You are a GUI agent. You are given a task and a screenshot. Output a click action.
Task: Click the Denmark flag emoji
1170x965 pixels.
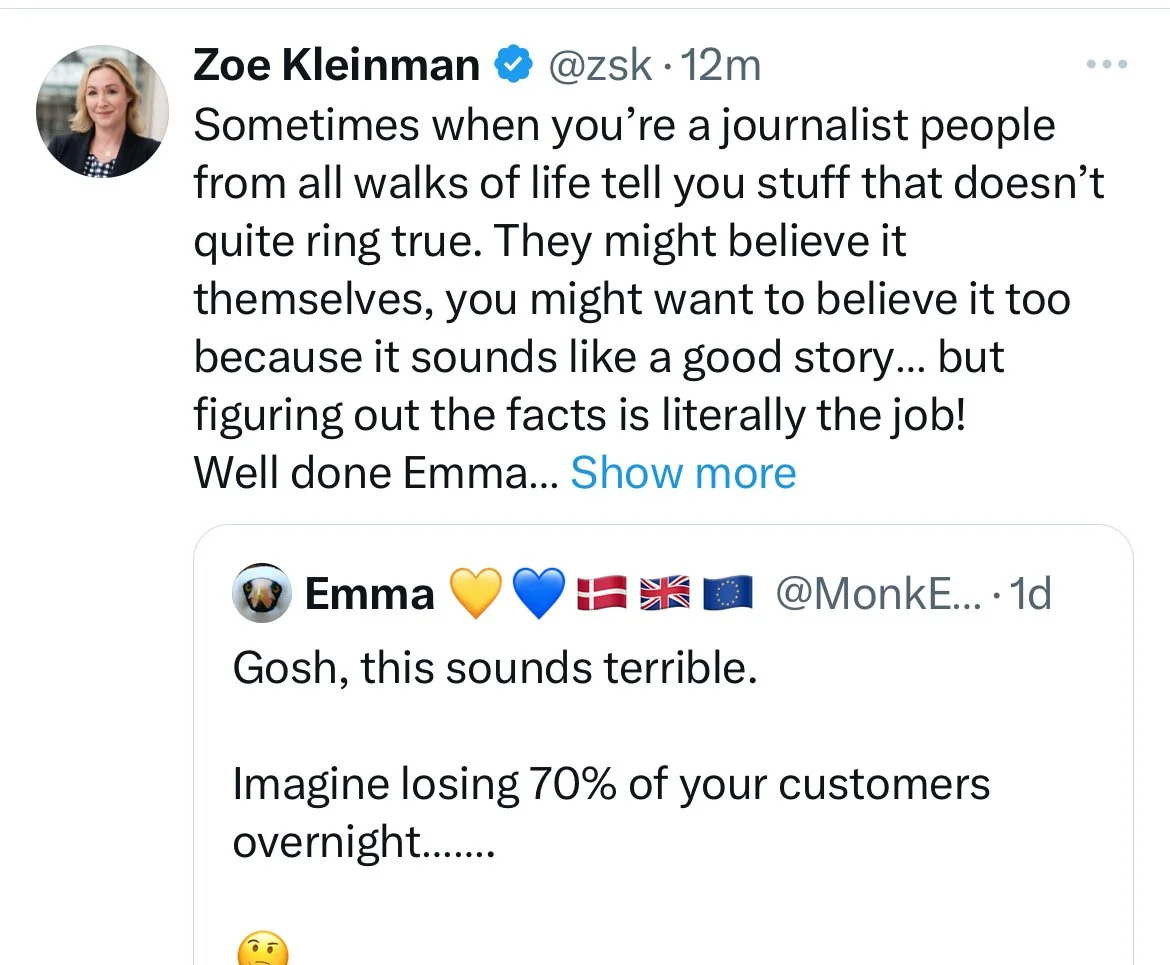tap(600, 595)
